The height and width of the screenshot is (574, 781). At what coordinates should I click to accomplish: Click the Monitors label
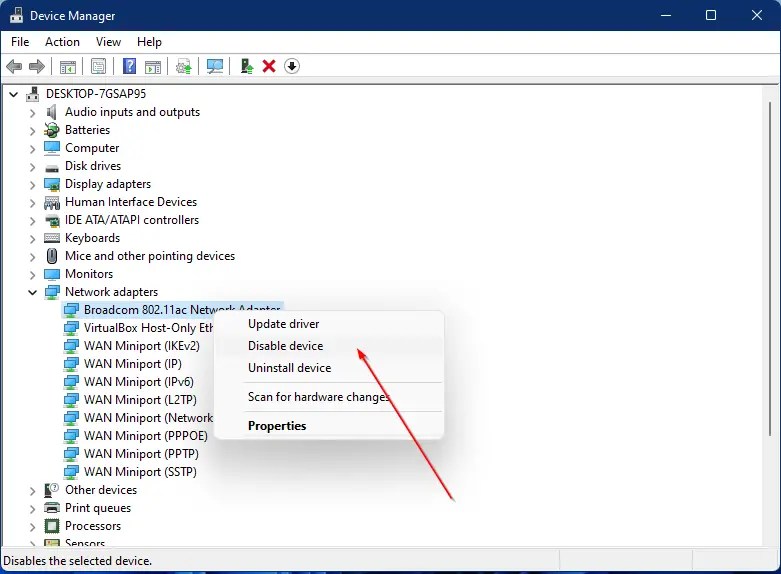point(89,274)
